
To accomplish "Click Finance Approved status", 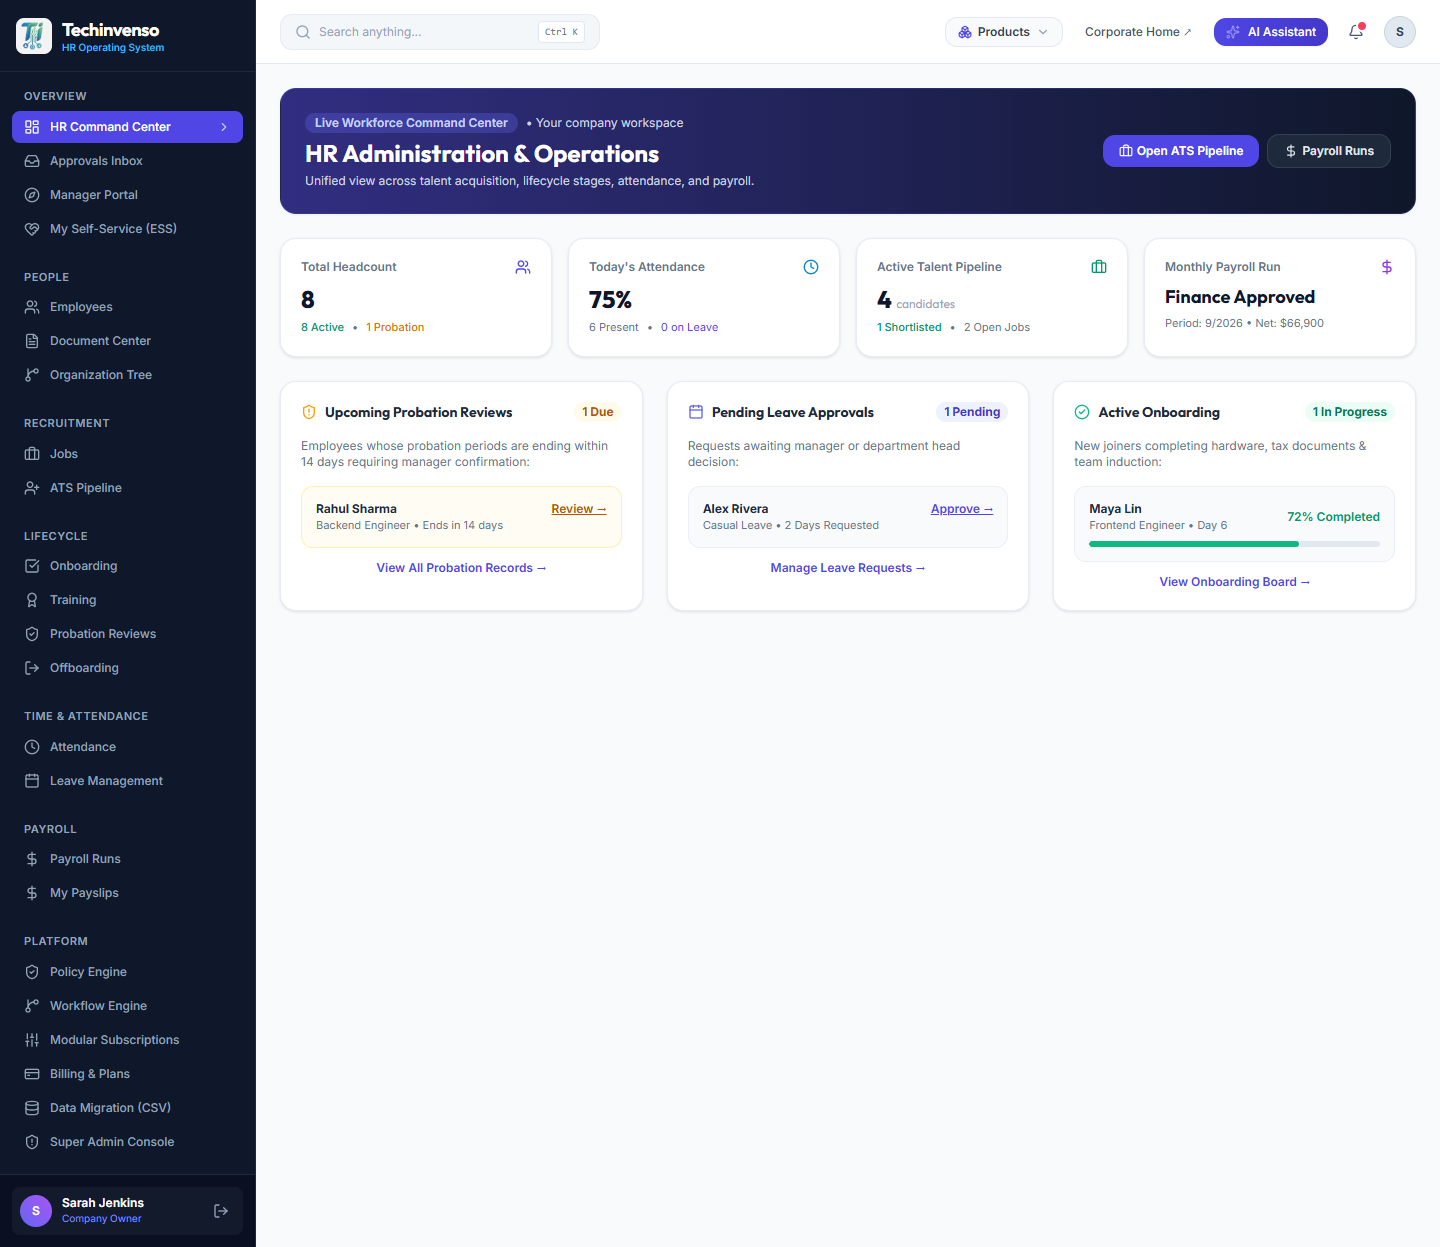I will 1240,297.
